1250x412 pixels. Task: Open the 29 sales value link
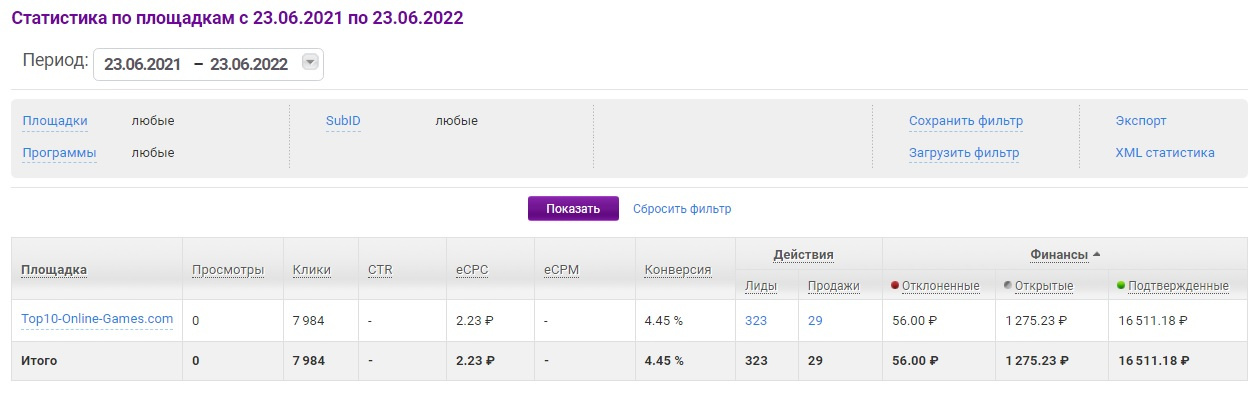[x=815, y=320]
